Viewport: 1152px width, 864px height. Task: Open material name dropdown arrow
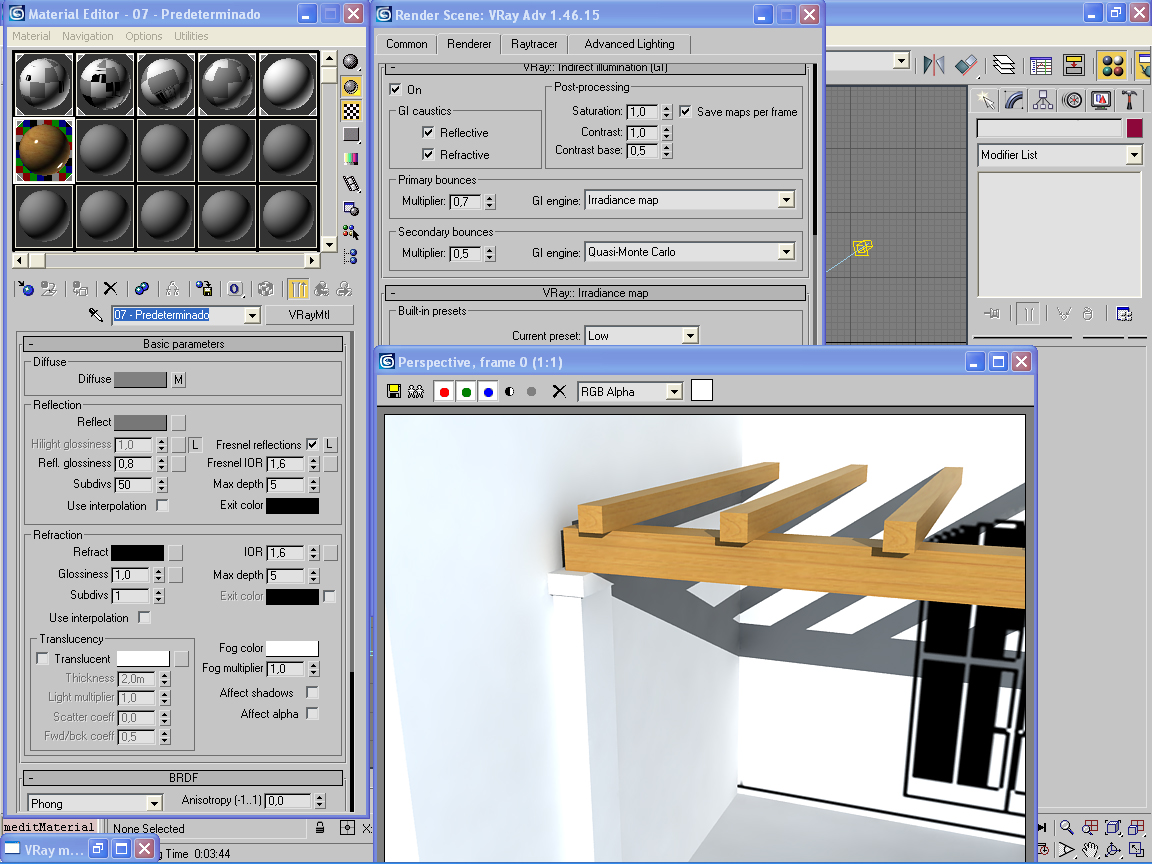pos(252,315)
